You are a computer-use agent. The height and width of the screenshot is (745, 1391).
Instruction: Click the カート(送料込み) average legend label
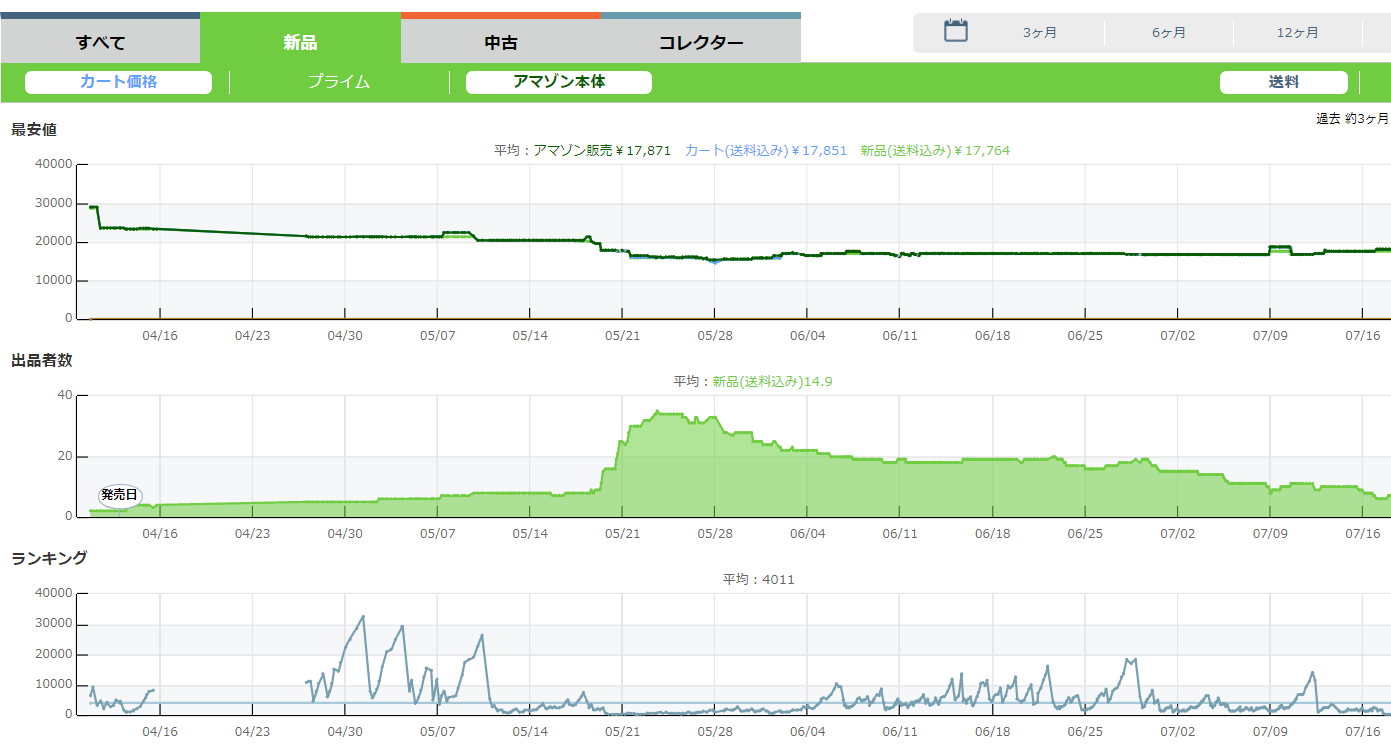765,151
